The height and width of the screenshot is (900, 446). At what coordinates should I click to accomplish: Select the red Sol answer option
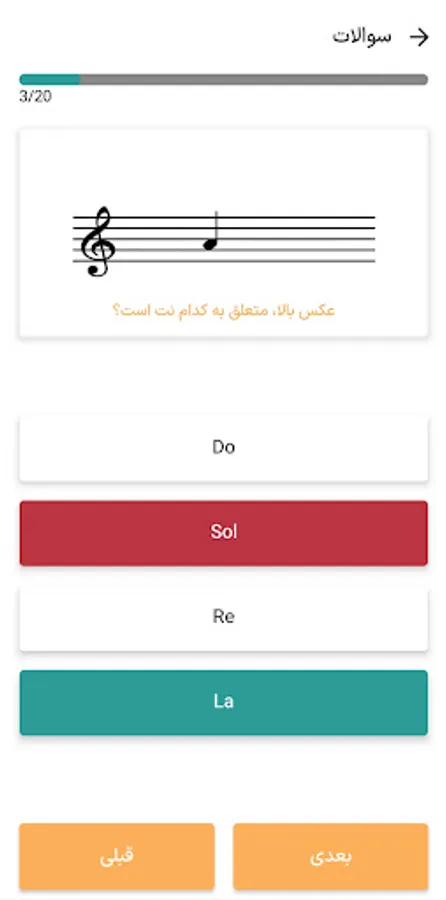click(223, 533)
